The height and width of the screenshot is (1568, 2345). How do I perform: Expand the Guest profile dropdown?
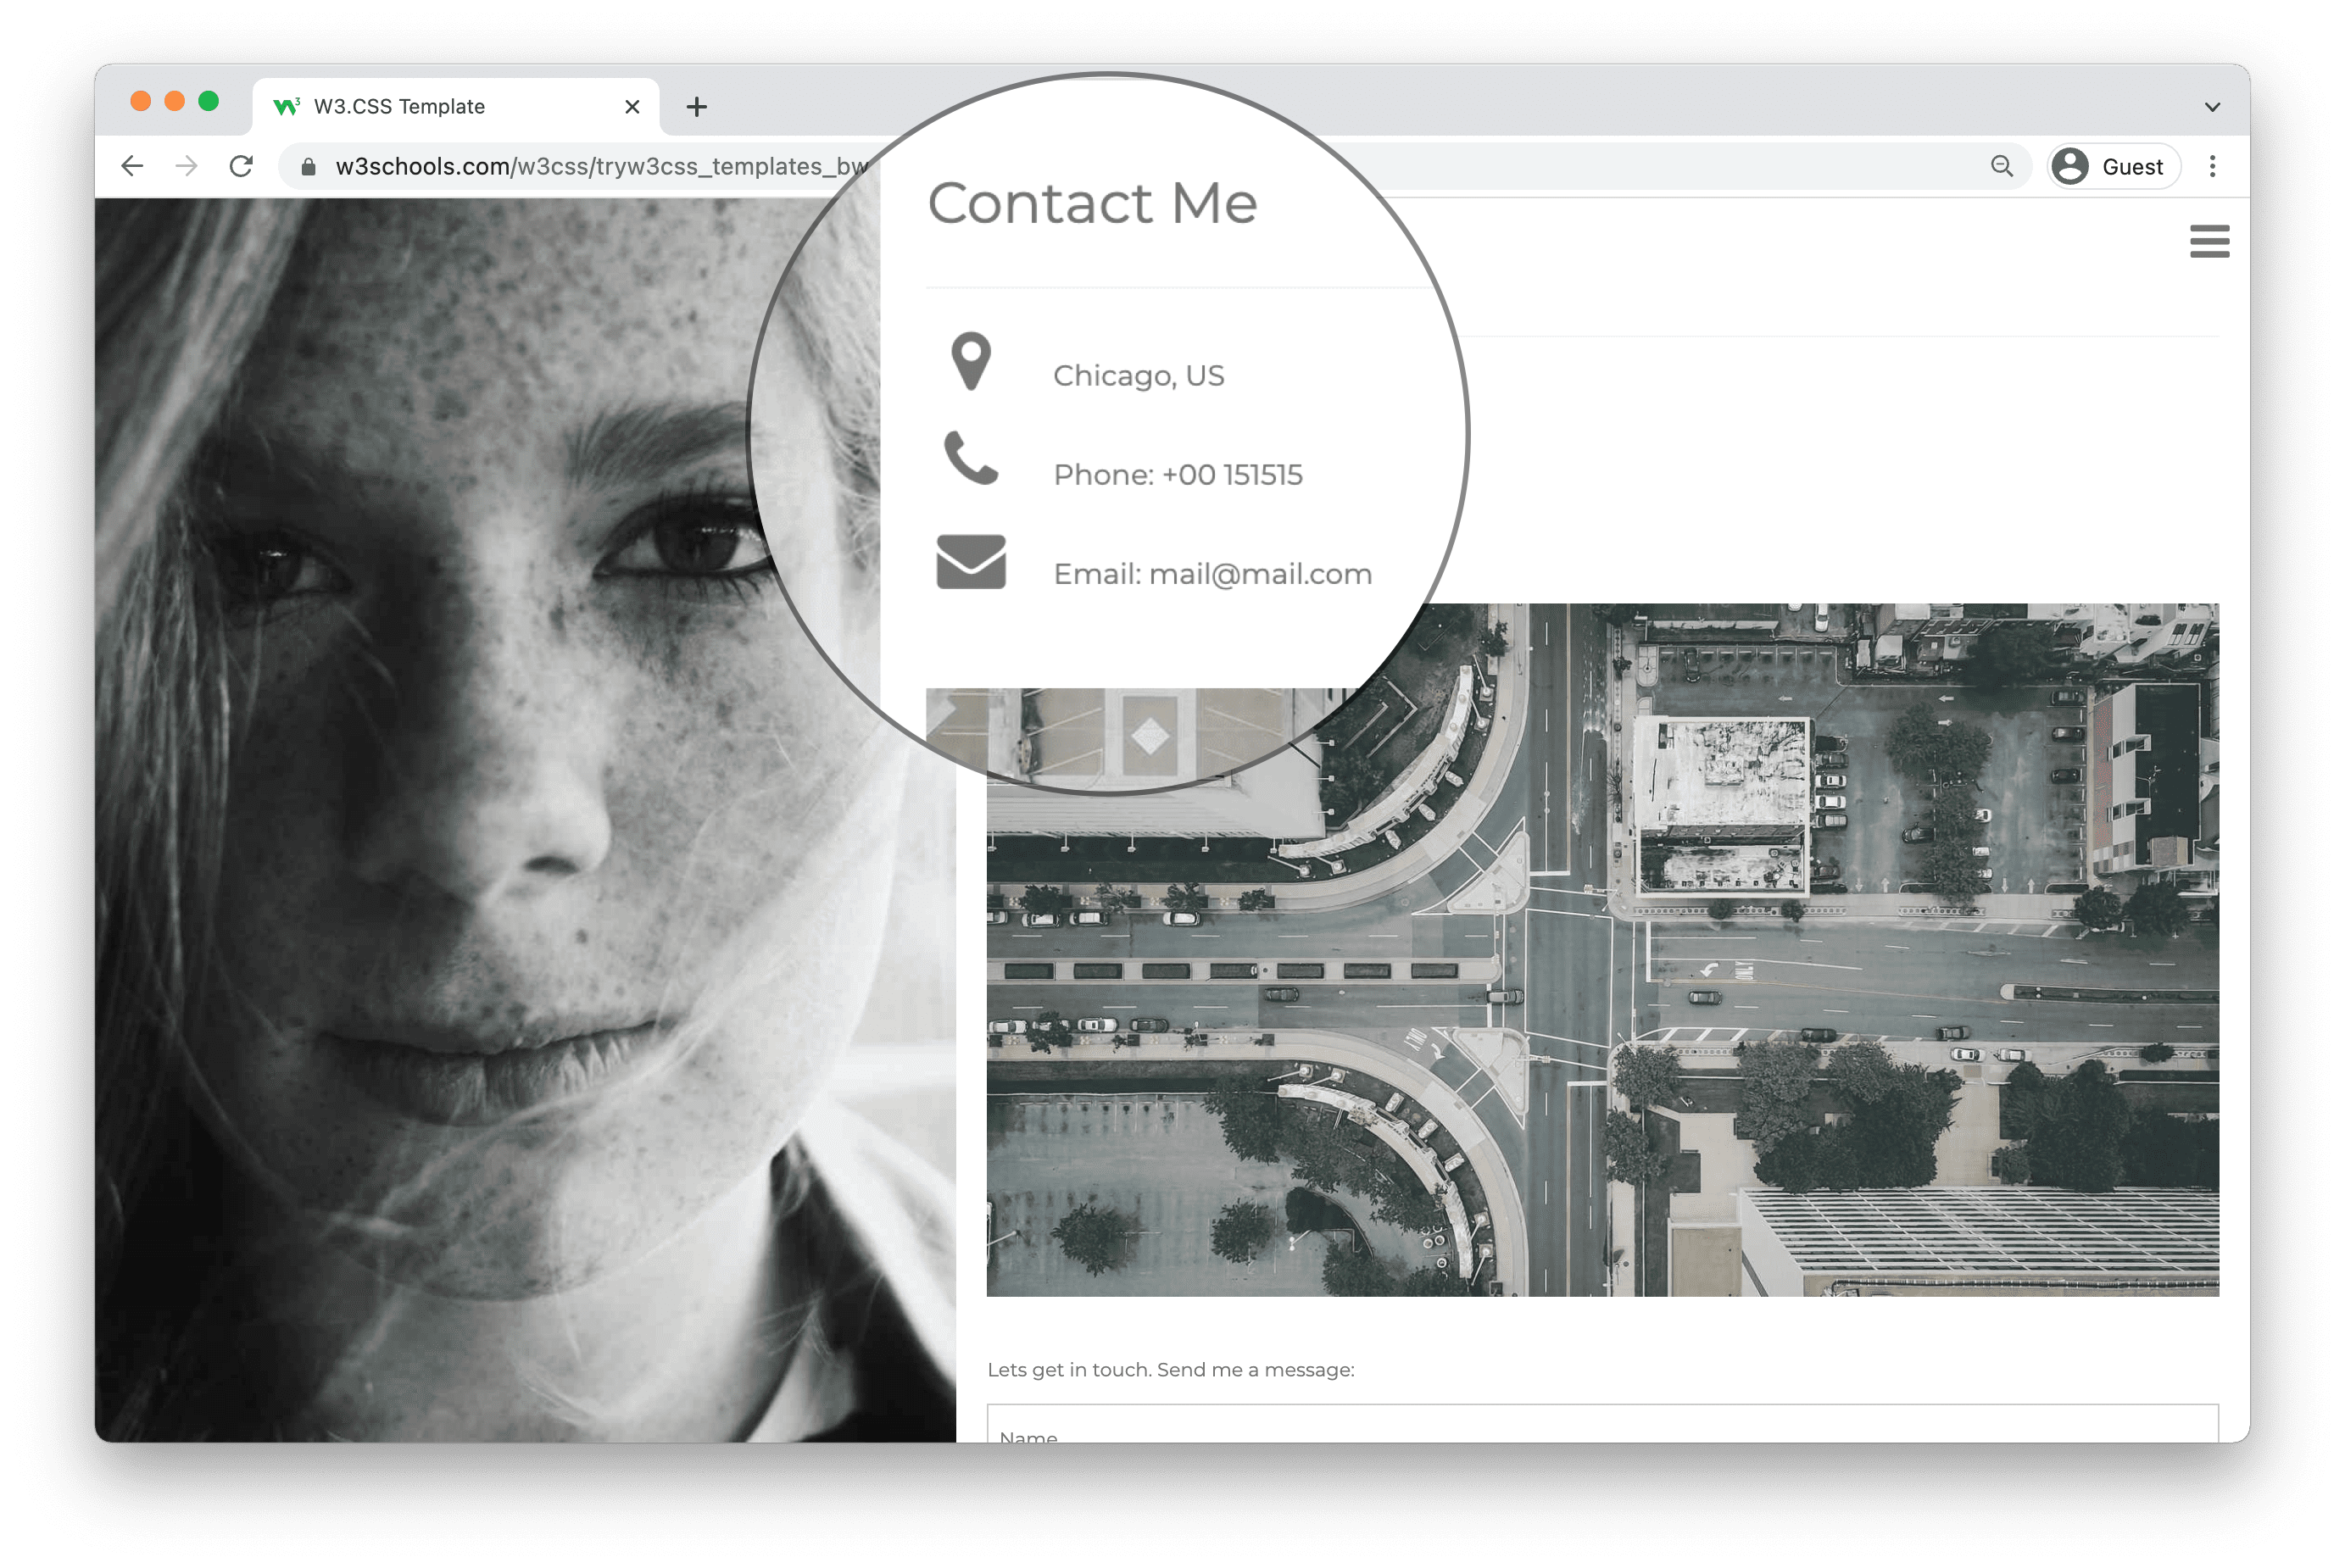click(2113, 166)
